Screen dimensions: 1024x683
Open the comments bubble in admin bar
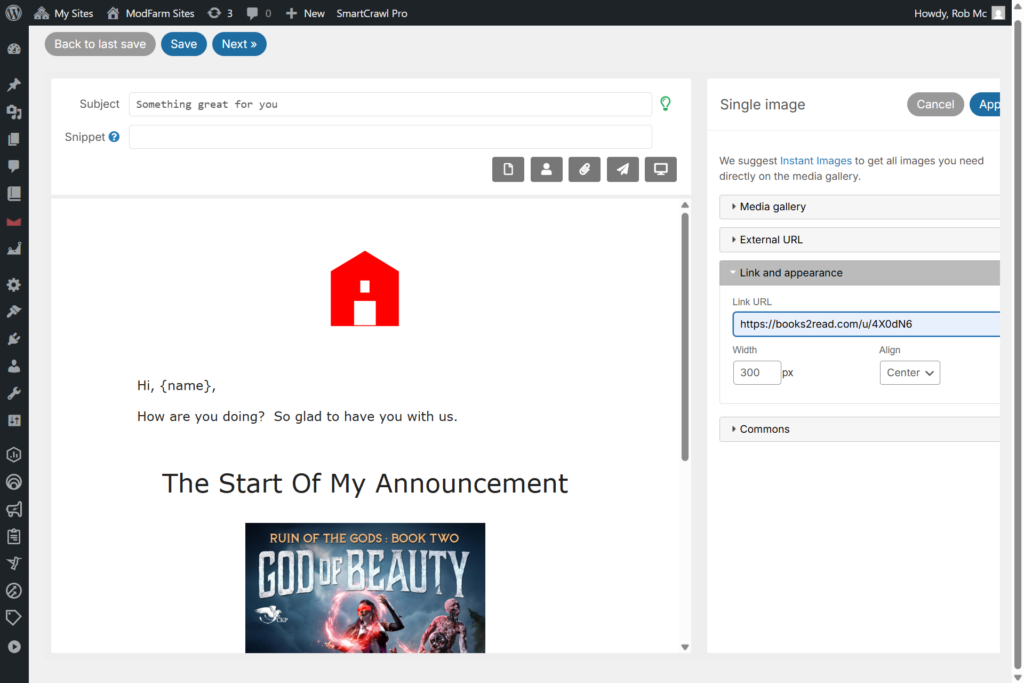pos(258,13)
